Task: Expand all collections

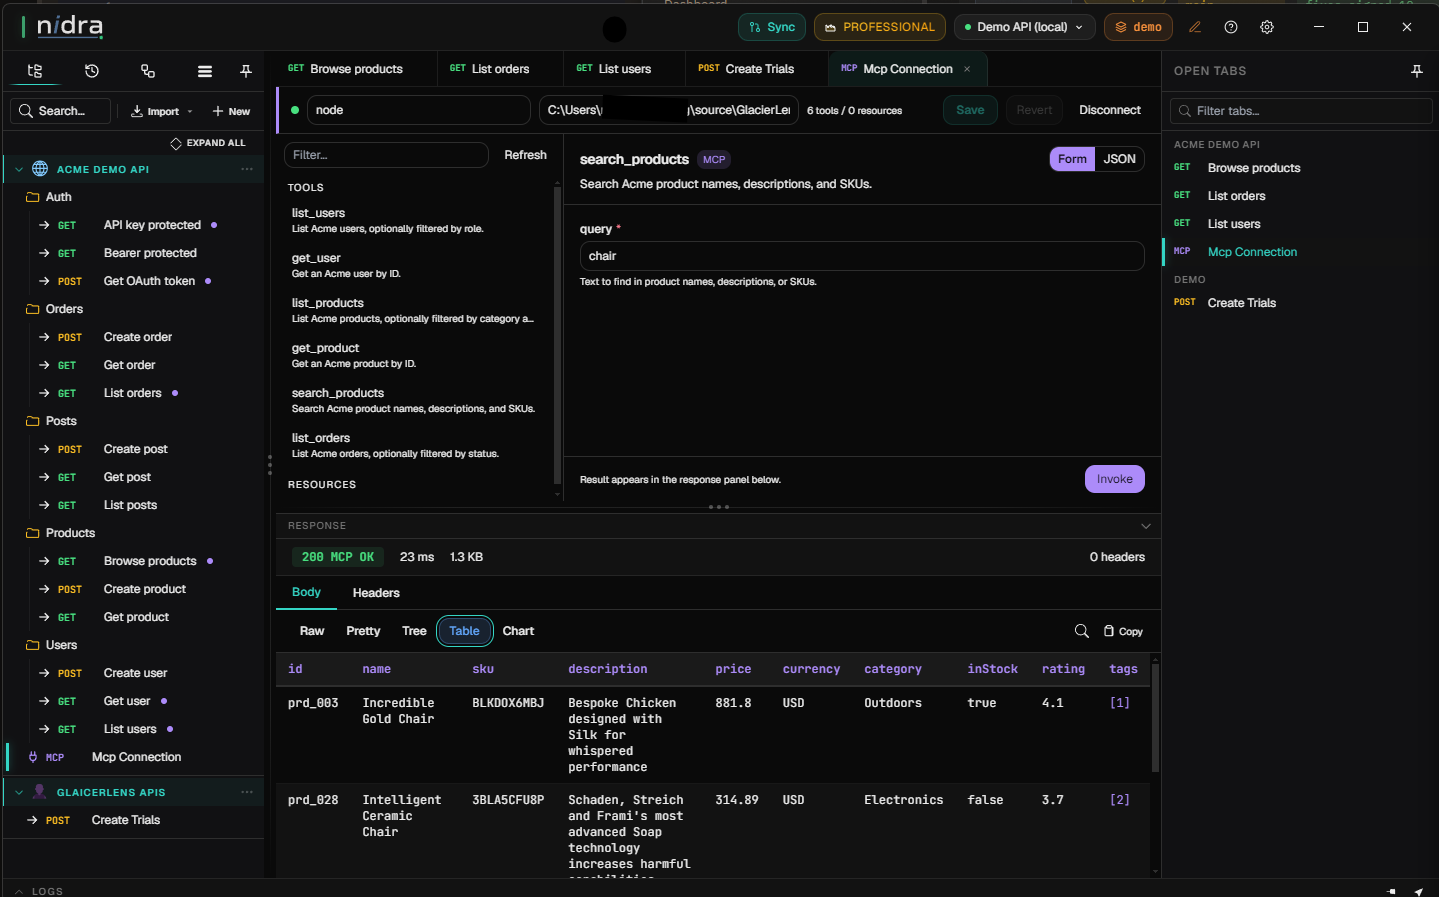Action: (x=208, y=143)
